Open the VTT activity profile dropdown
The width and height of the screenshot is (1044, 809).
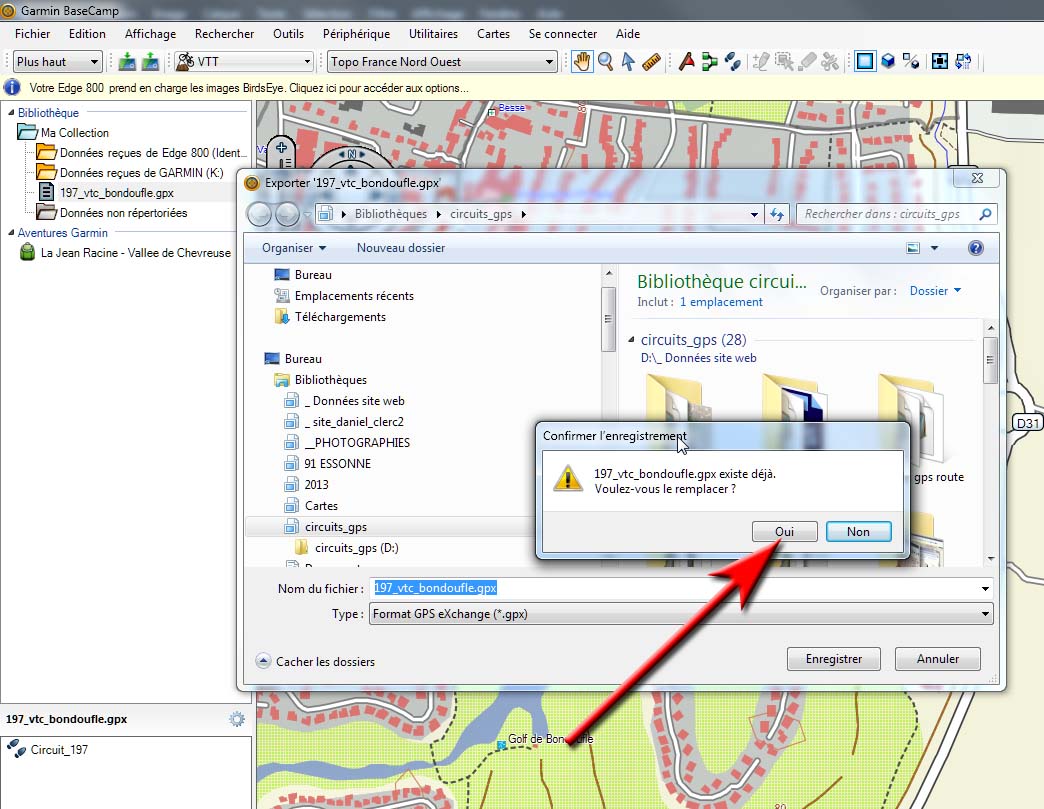pos(244,62)
